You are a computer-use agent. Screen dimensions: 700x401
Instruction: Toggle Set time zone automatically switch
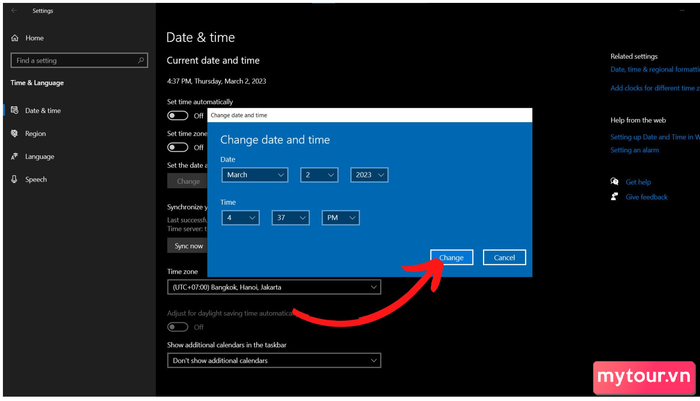178,147
